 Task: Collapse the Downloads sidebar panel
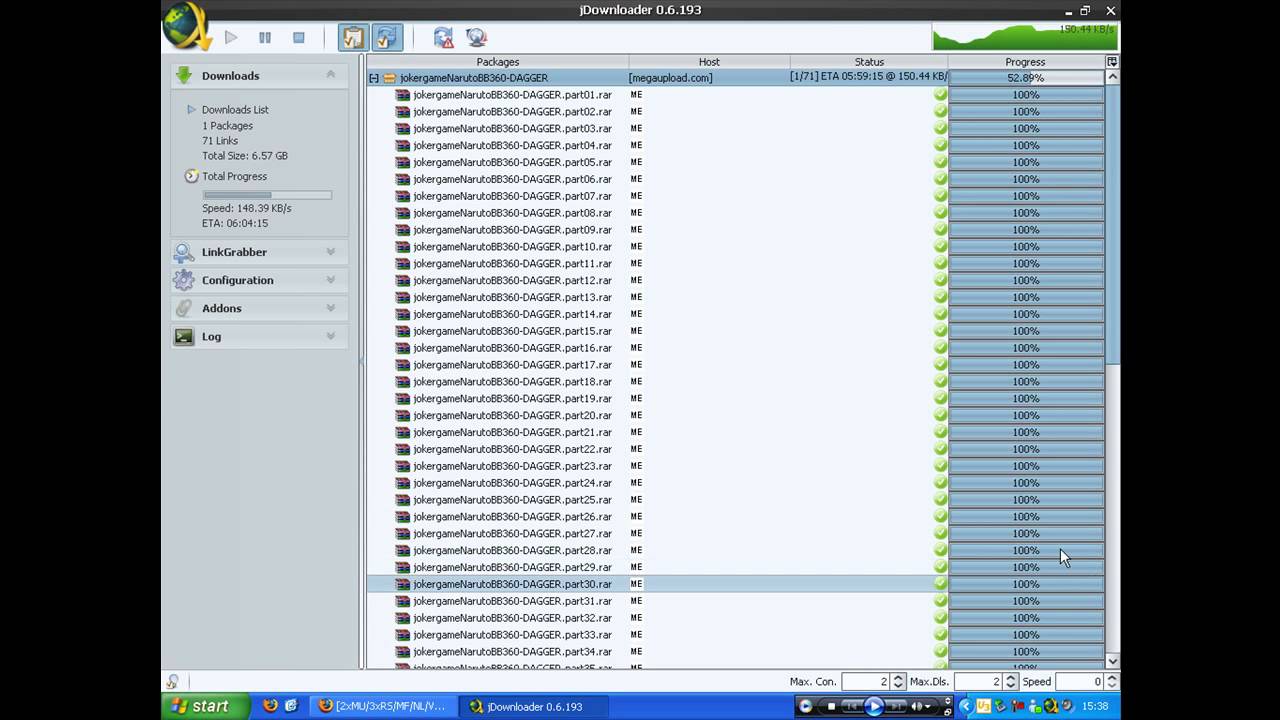point(330,75)
